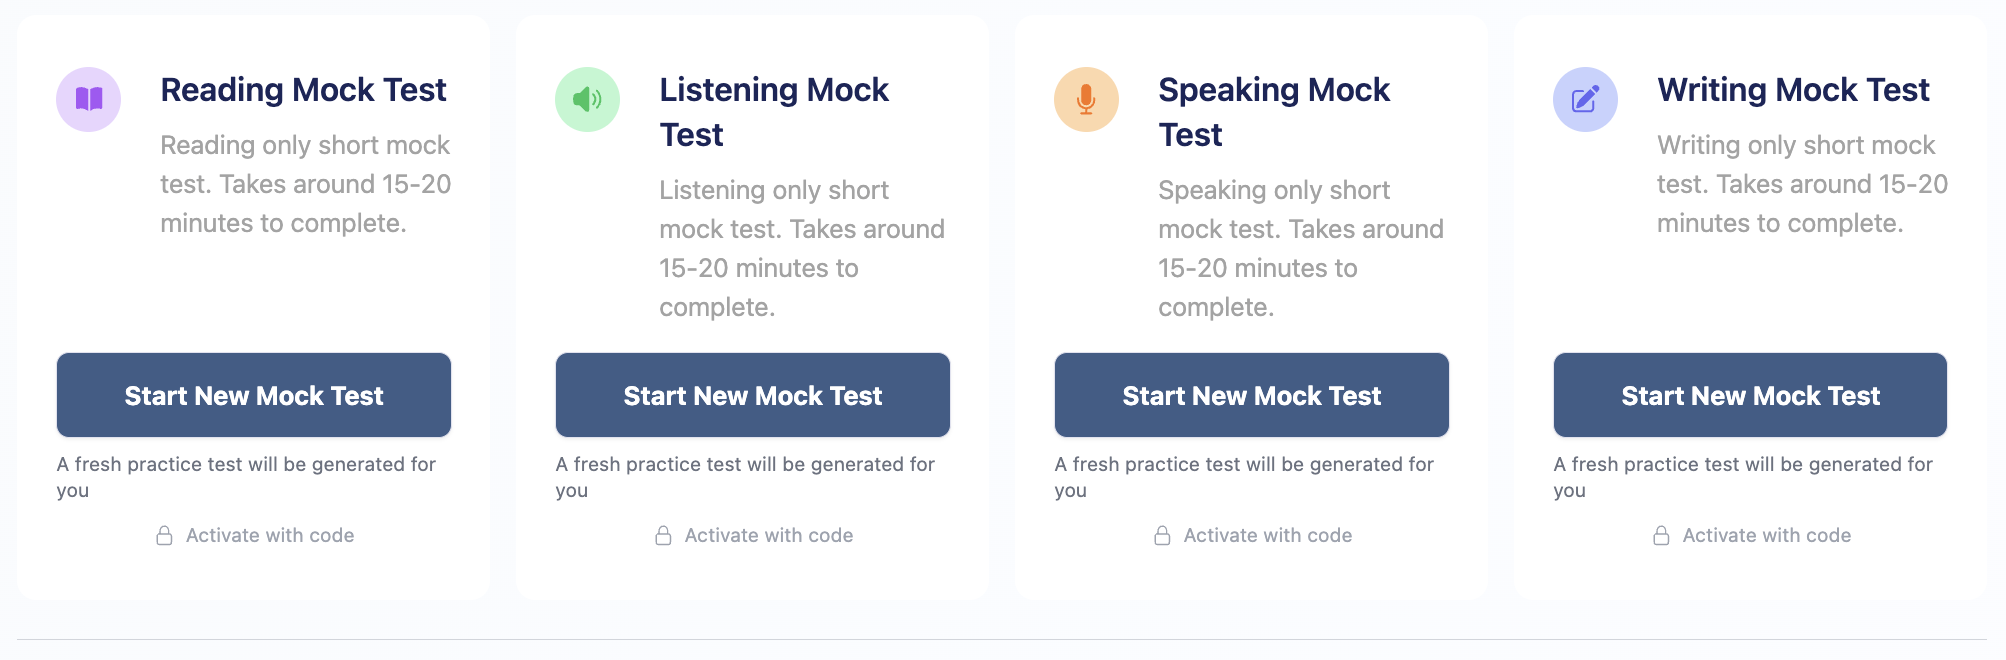
Task: Activate Listening Mock Test with code
Action: click(768, 535)
